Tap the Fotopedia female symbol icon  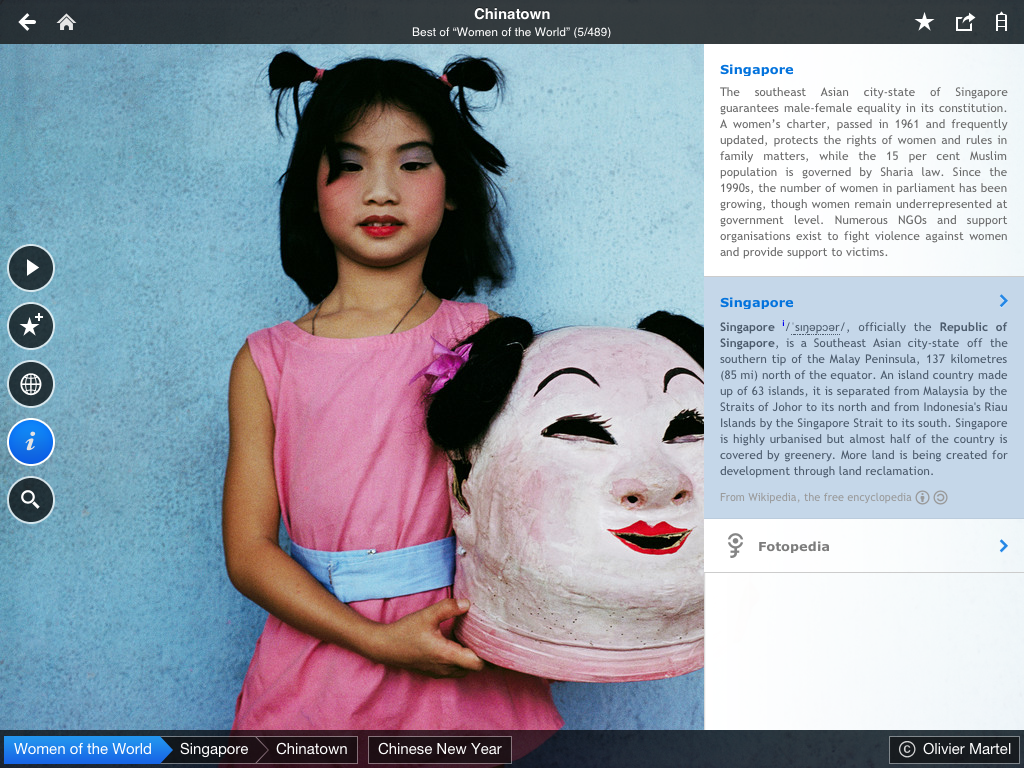(735, 545)
